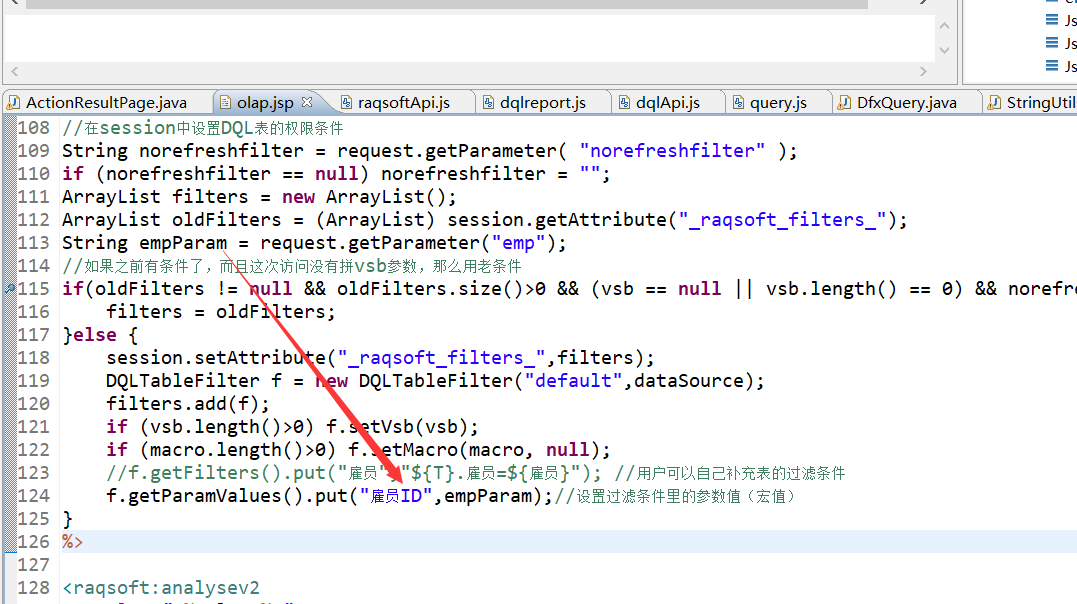Click the JSP file icon on olap.jsp tab

[225, 102]
